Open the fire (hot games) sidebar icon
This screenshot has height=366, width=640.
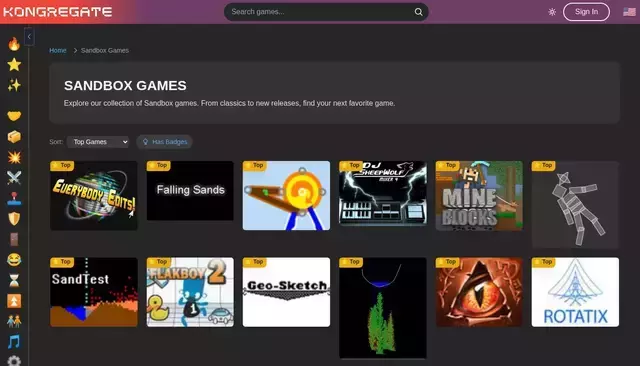14,44
